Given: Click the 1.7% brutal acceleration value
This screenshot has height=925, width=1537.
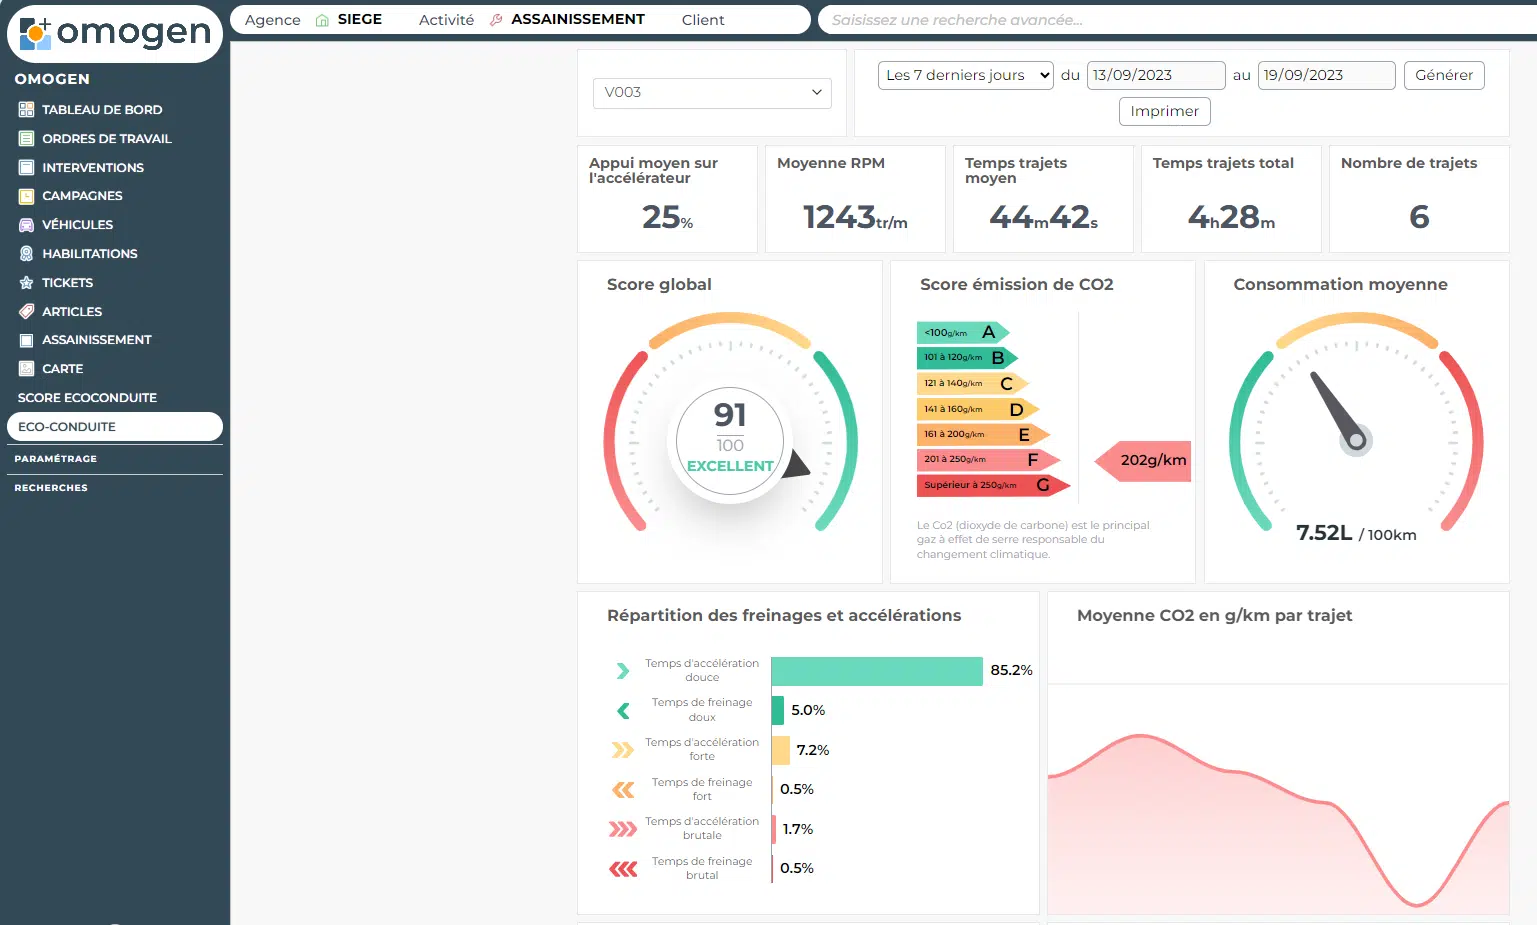Looking at the screenshot, I should pyautogui.click(x=798, y=830).
